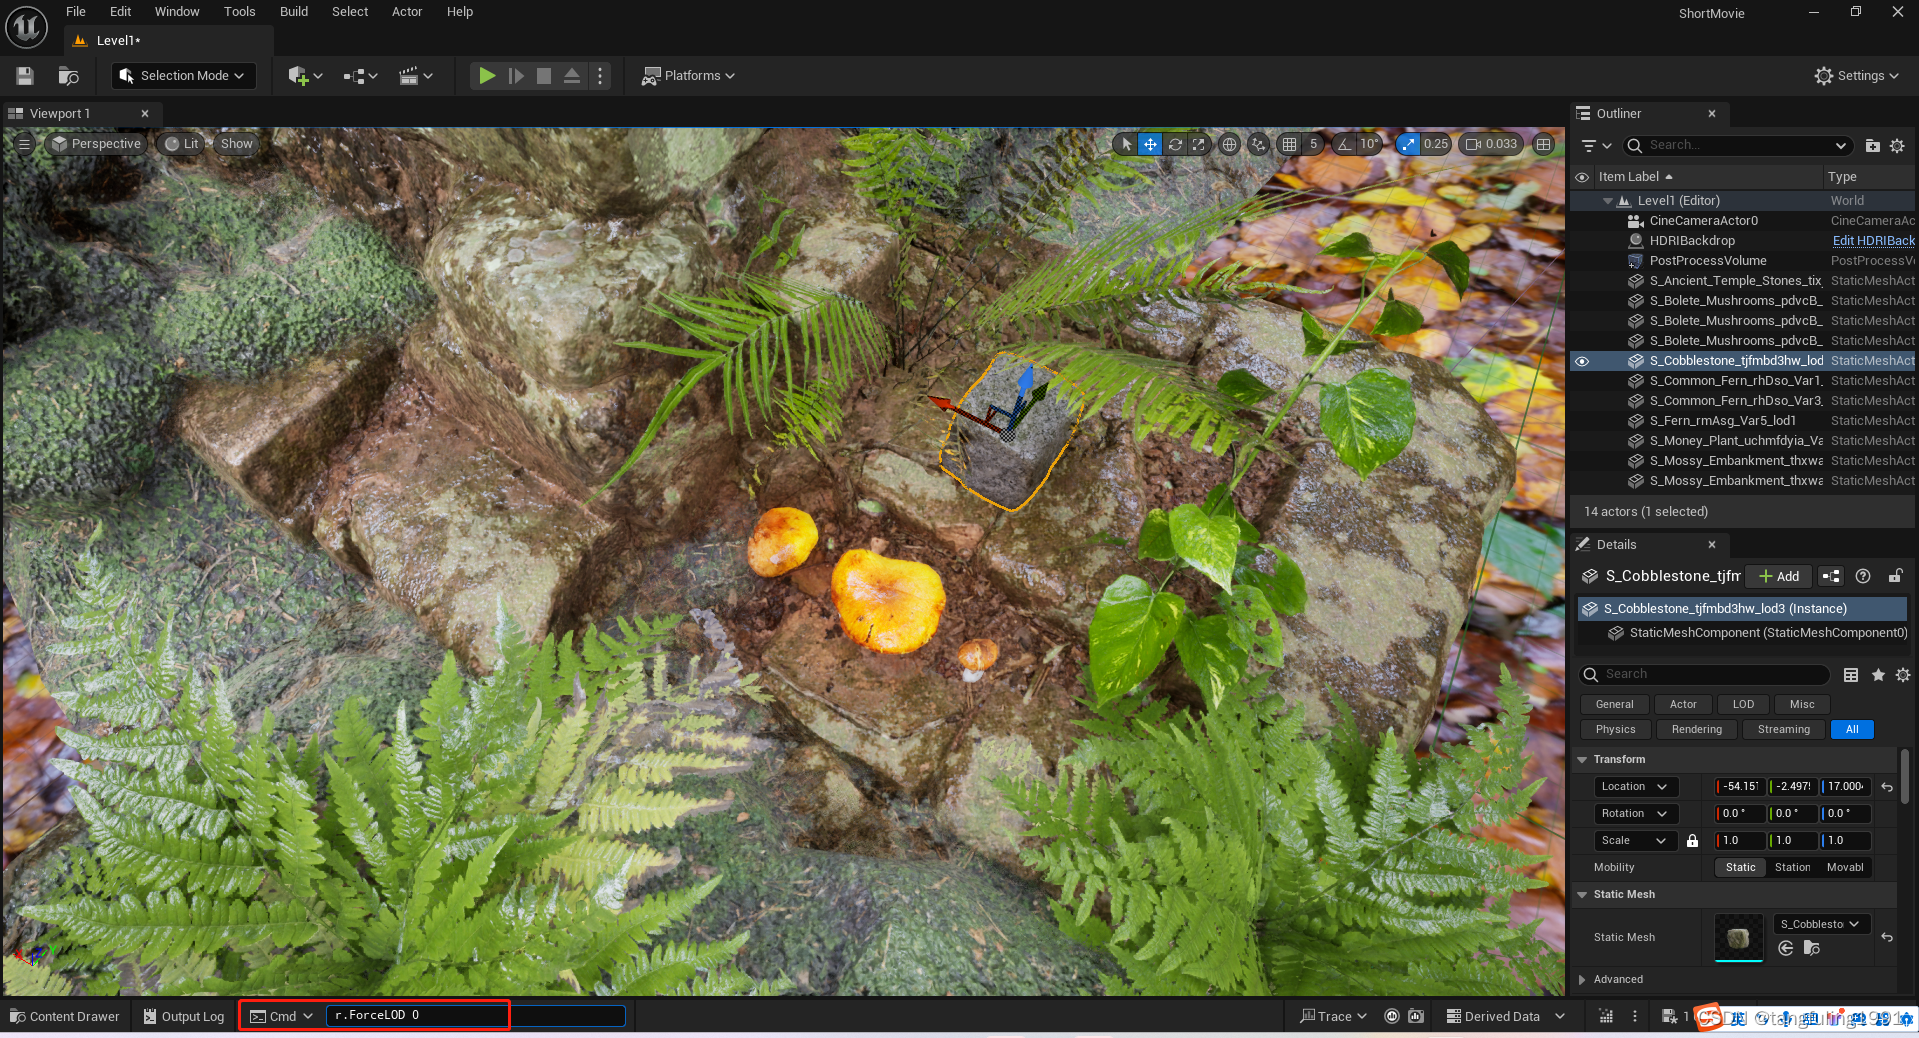The height and width of the screenshot is (1038, 1919).
Task: Open the Outliner settings gear
Action: tap(1897, 146)
